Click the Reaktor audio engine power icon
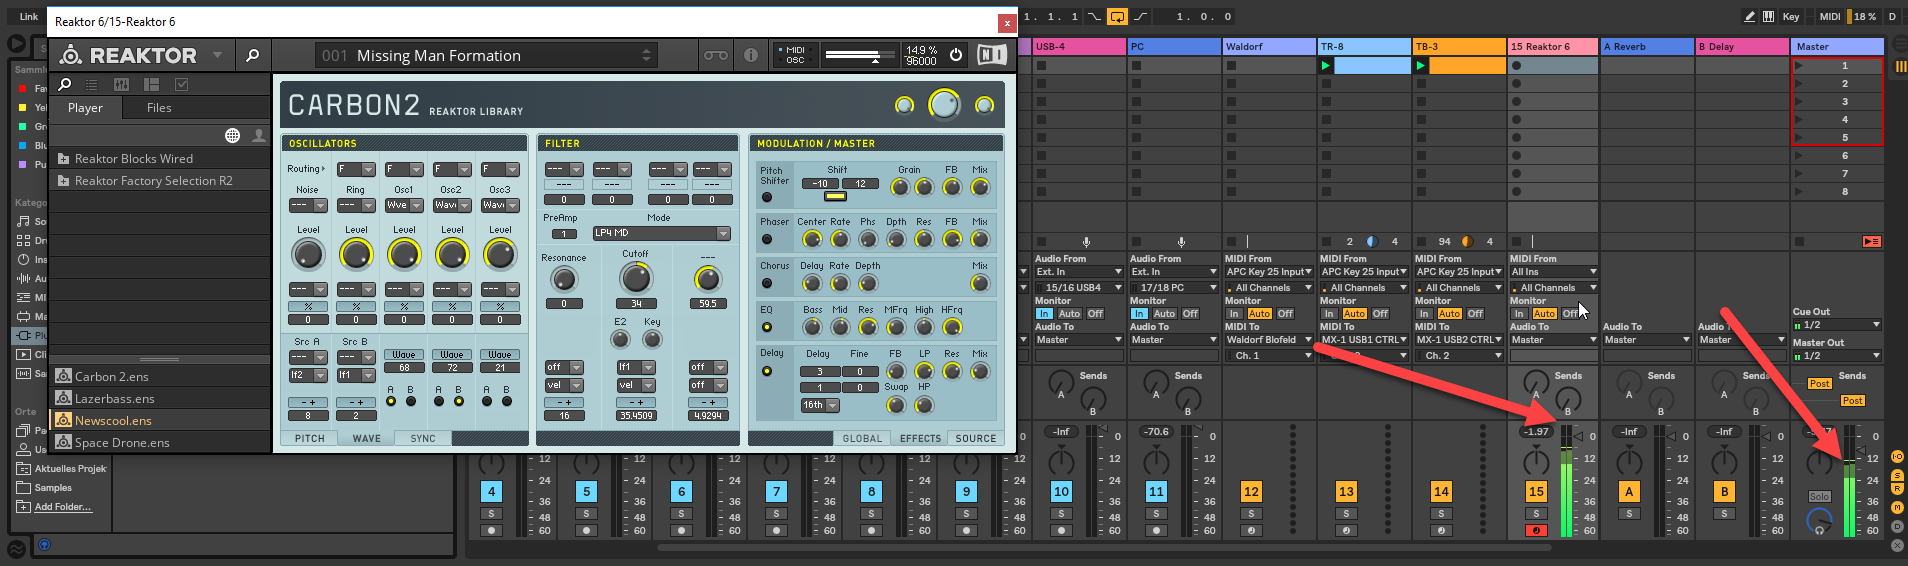This screenshot has width=1908, height=566. coord(956,56)
